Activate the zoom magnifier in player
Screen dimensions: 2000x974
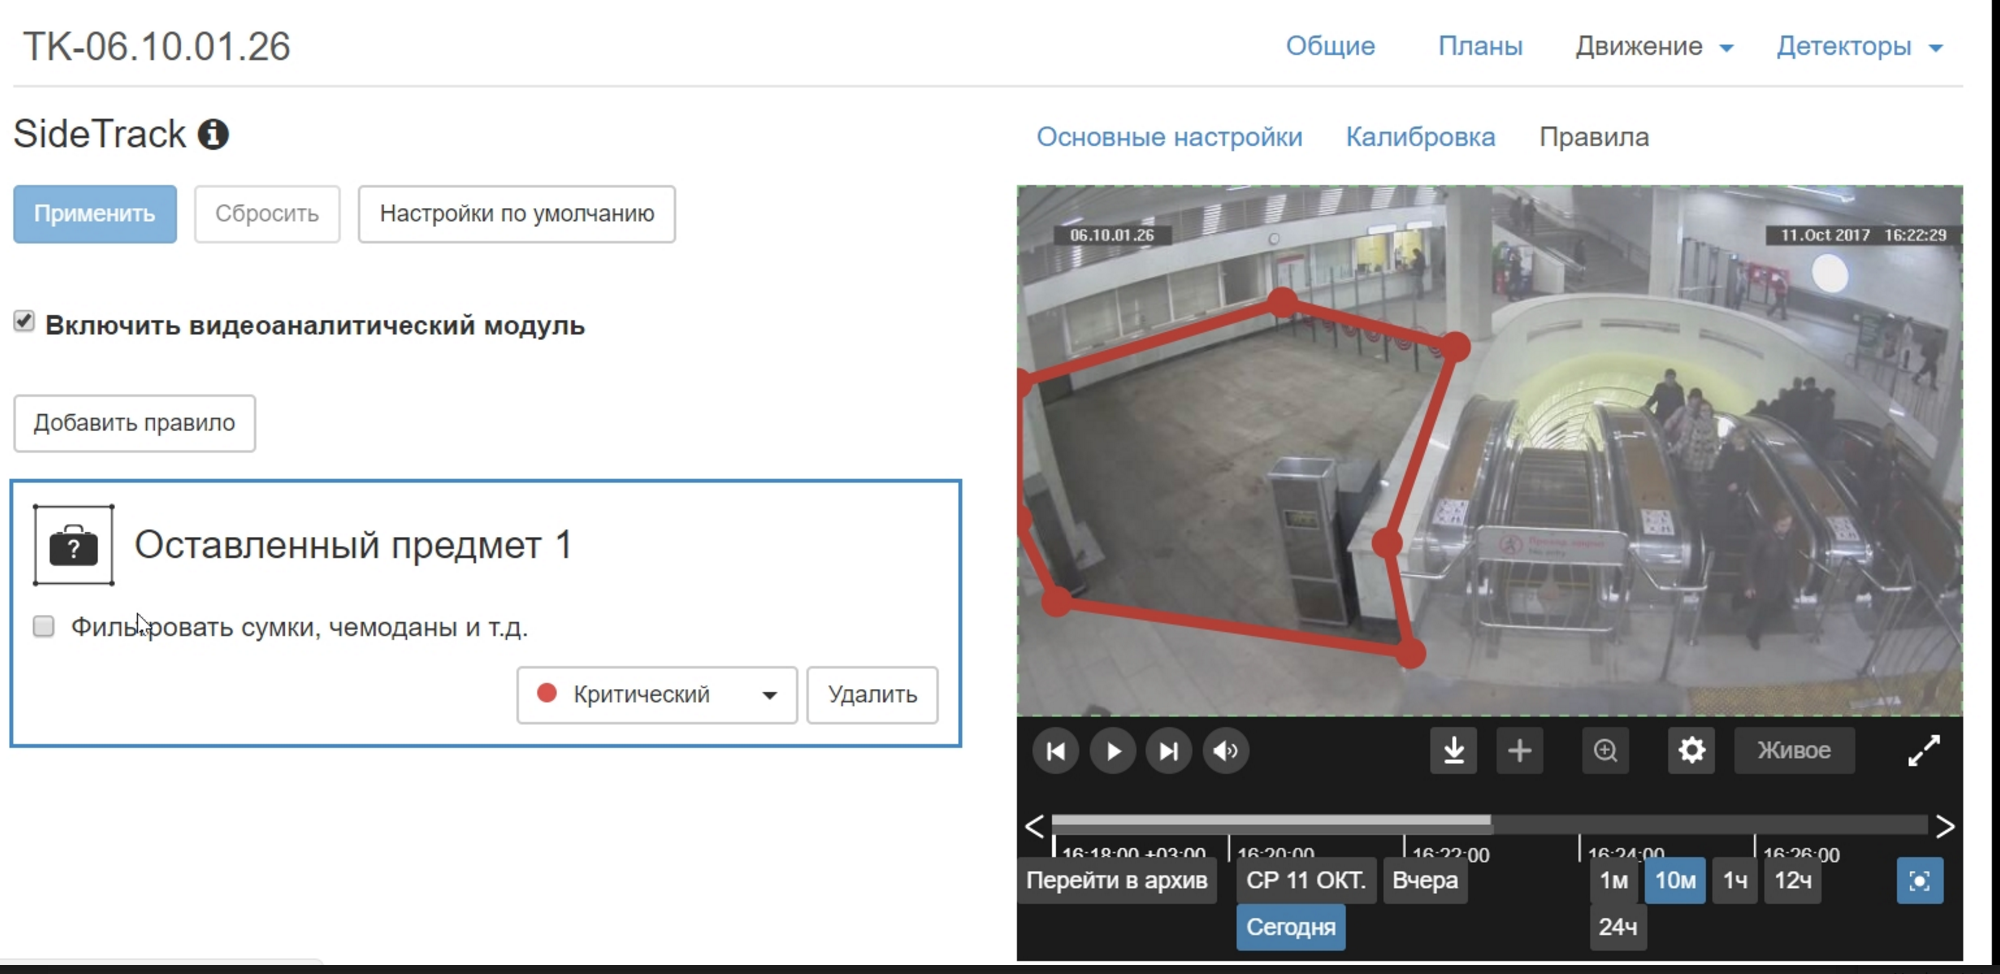coord(1606,751)
